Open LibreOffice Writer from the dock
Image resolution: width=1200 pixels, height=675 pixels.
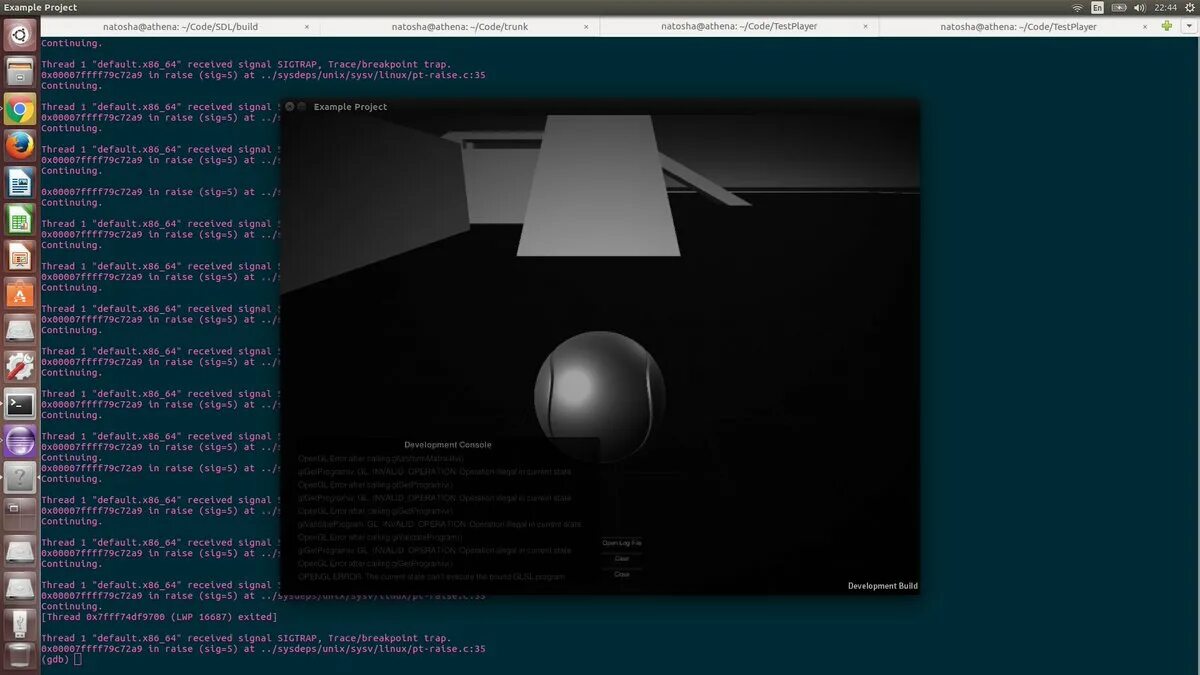[x=20, y=183]
